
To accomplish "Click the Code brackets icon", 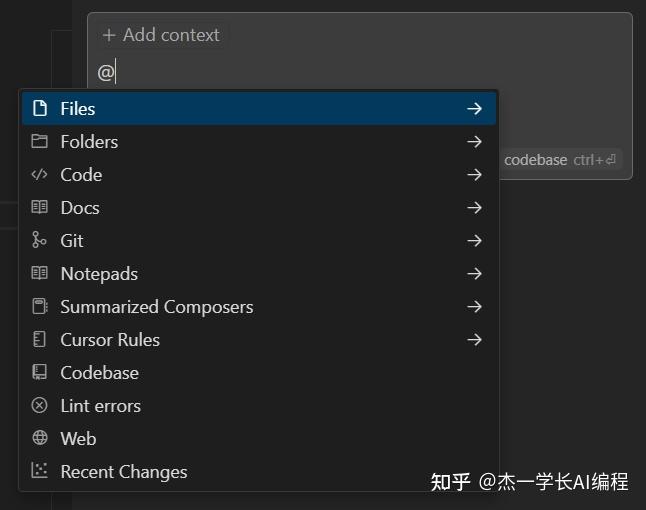I will pos(40,175).
